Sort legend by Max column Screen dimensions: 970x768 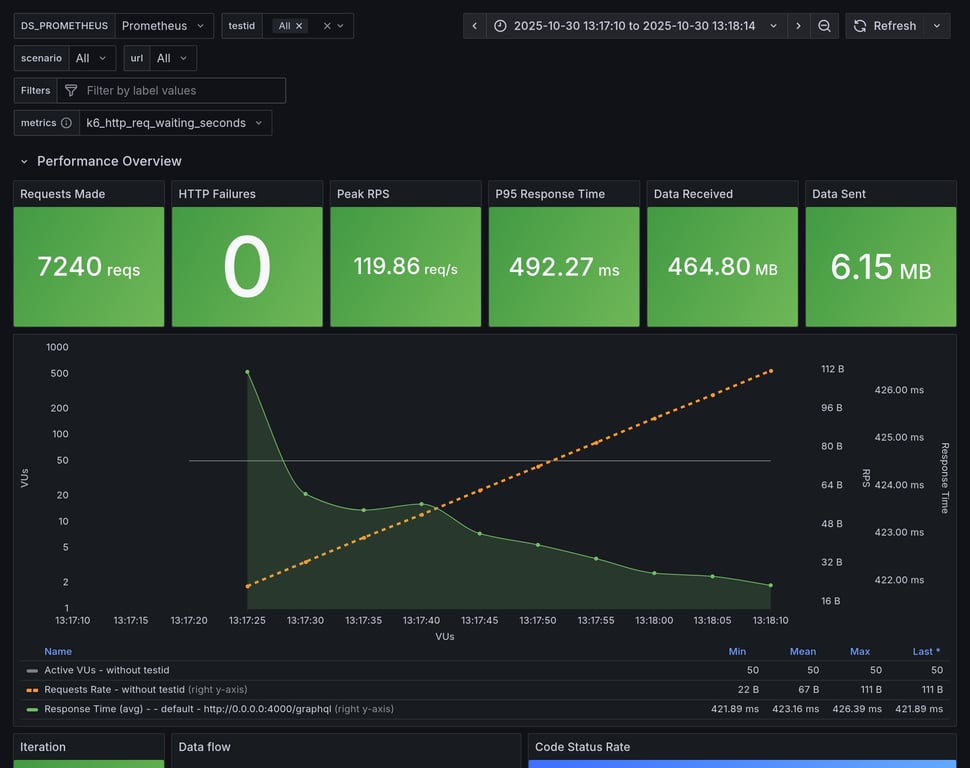[x=859, y=651]
